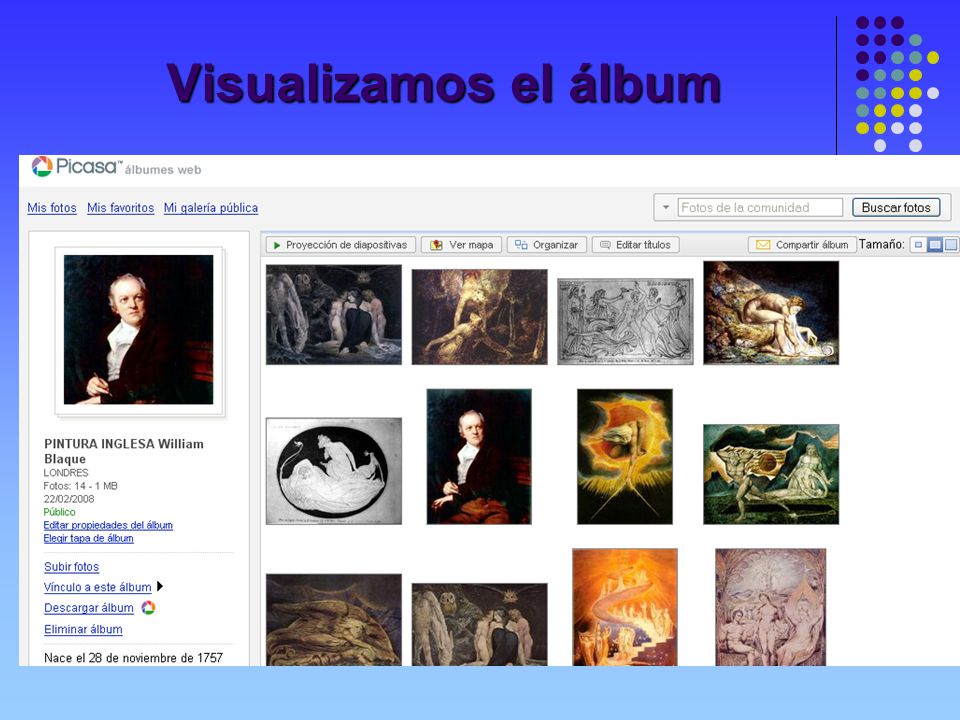Start Proyección de diapositivas
The image size is (960, 720).
pyautogui.click(x=340, y=245)
